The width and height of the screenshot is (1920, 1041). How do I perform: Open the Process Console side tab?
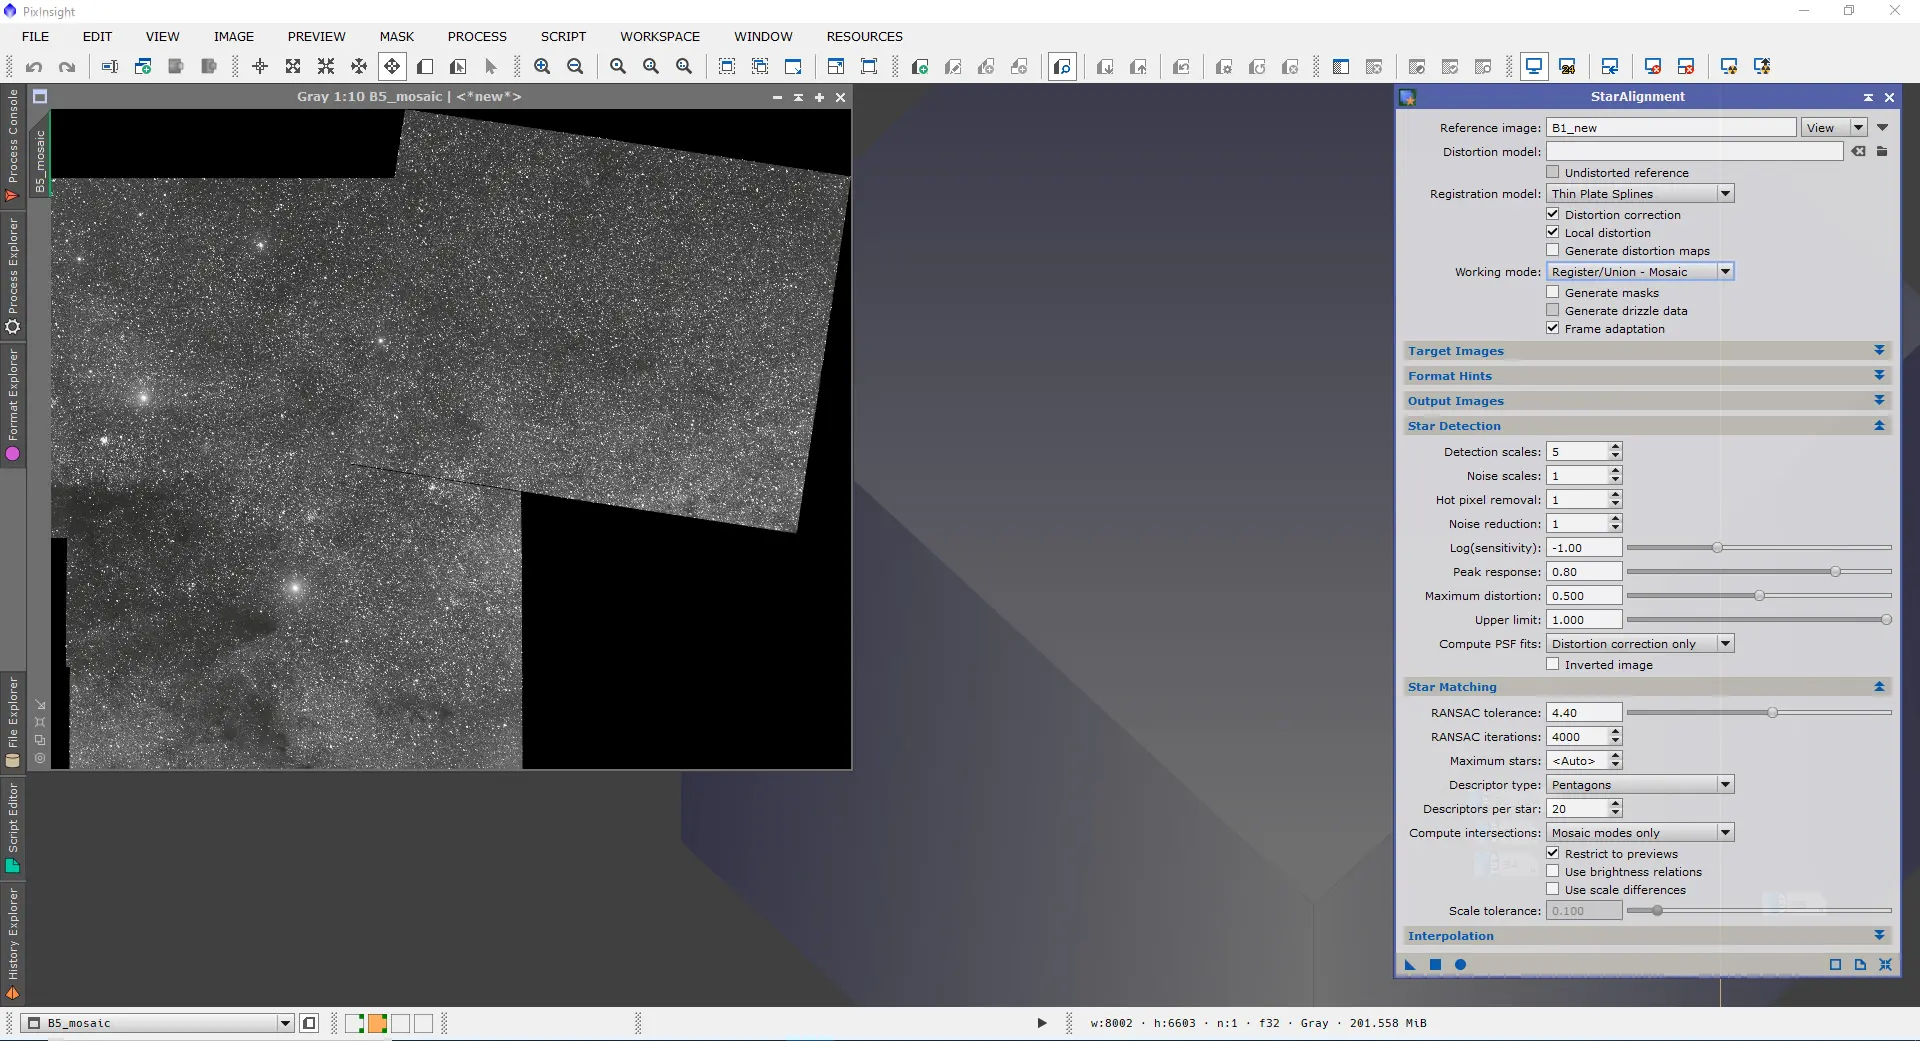13,146
